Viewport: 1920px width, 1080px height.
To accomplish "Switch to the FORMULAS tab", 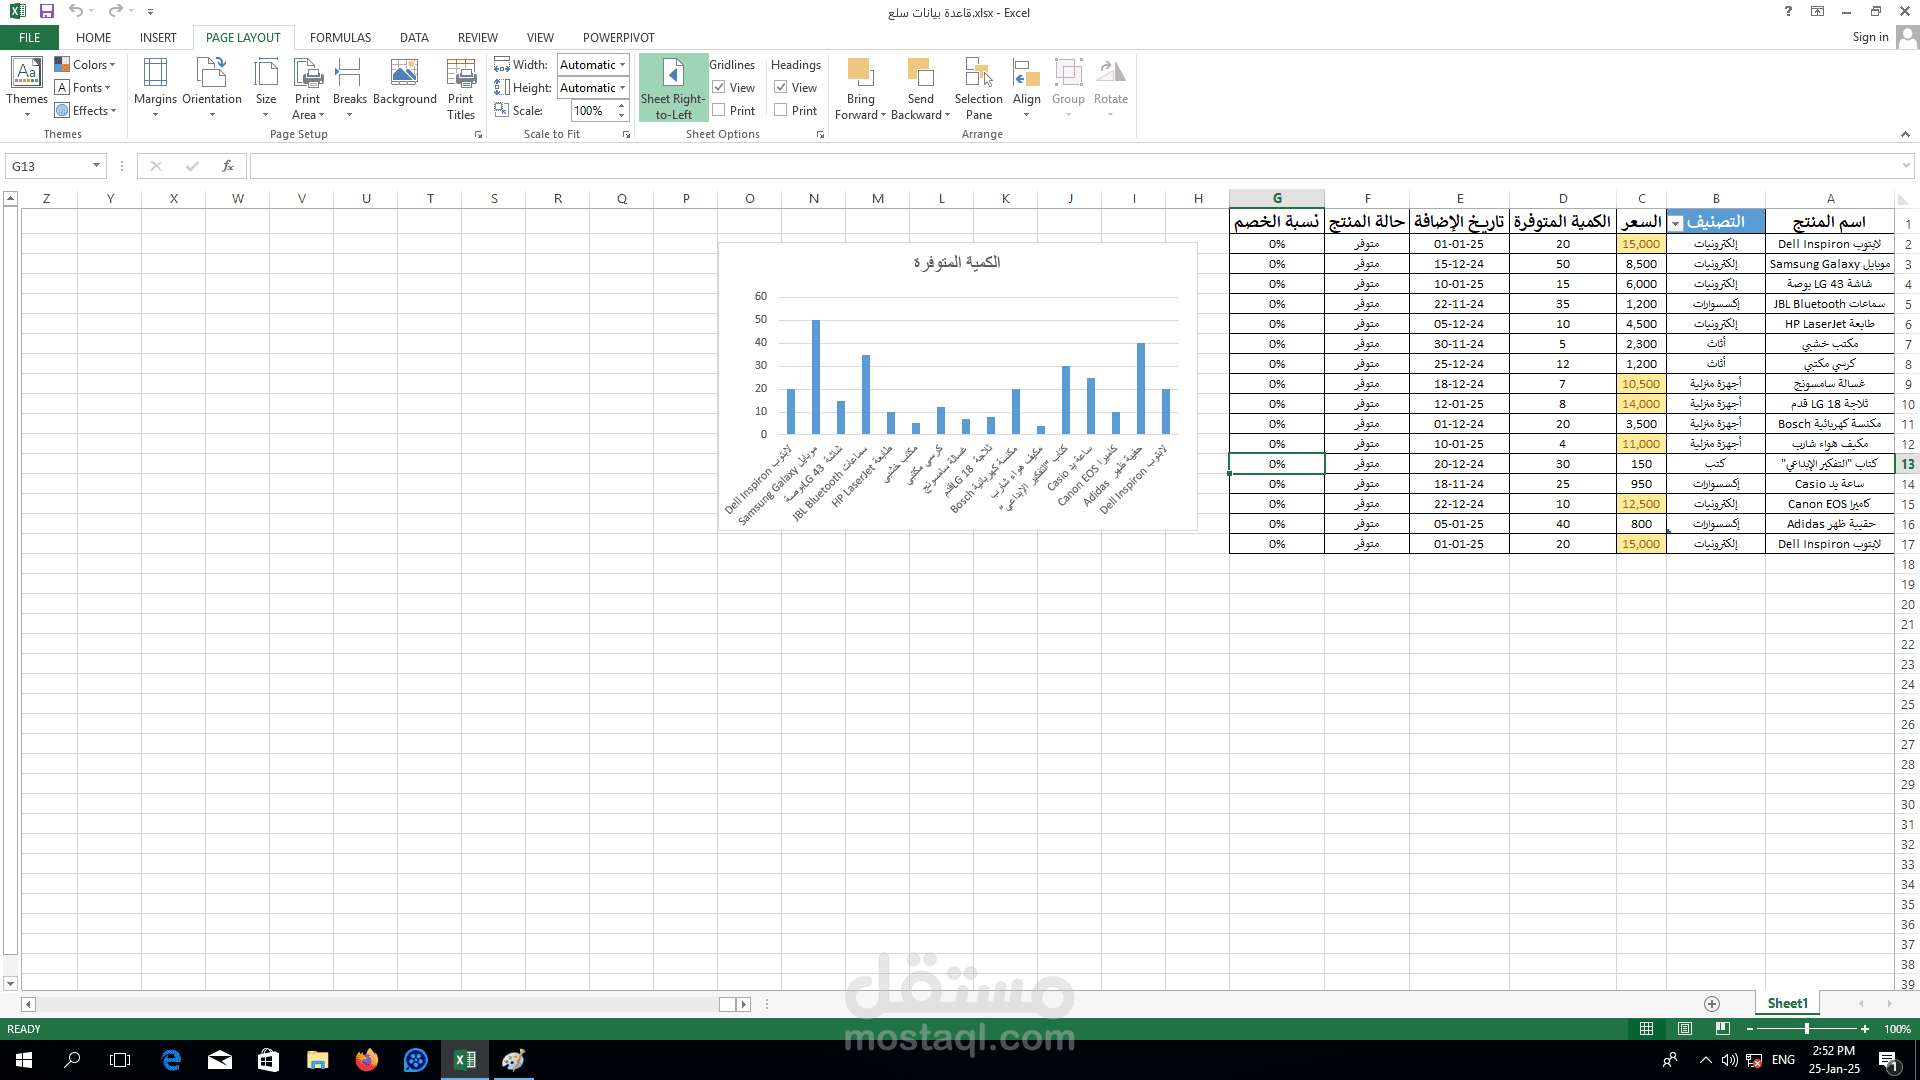I will pos(340,38).
